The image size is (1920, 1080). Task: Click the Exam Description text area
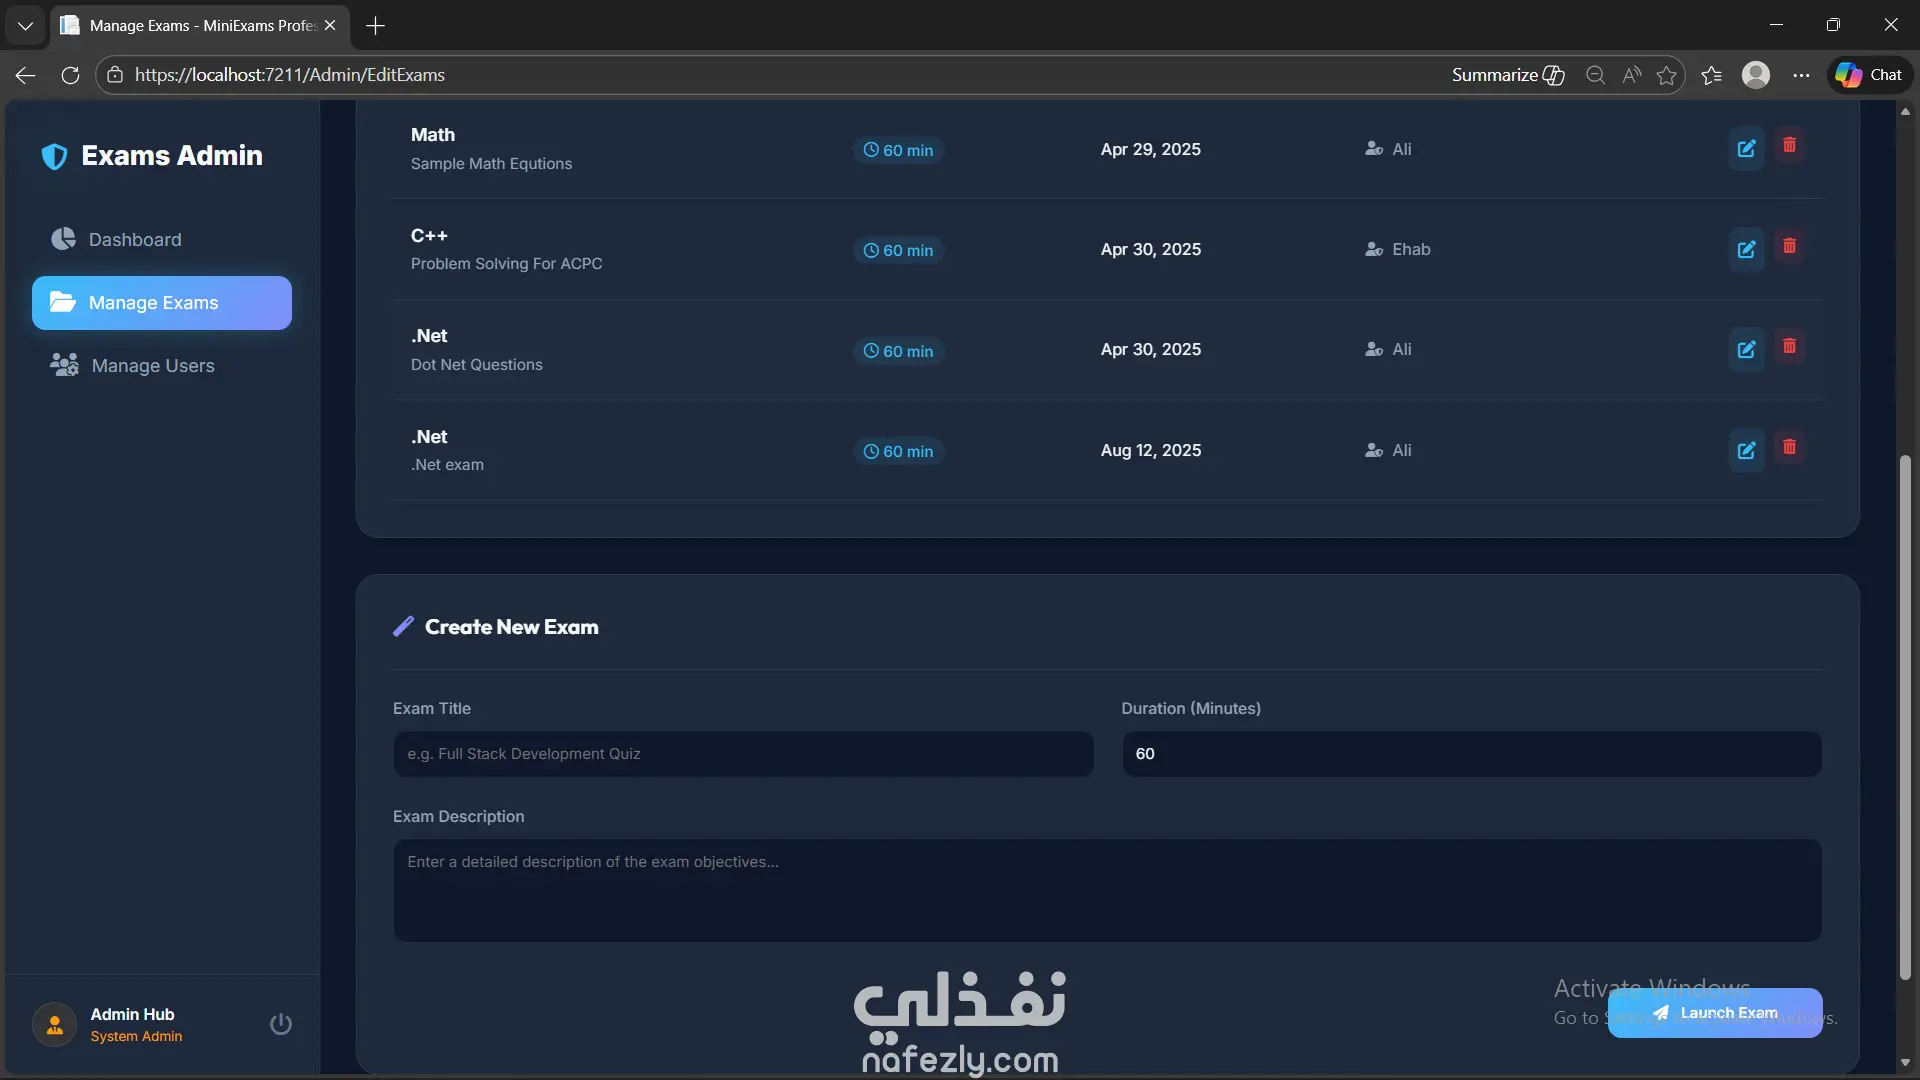coord(1106,890)
